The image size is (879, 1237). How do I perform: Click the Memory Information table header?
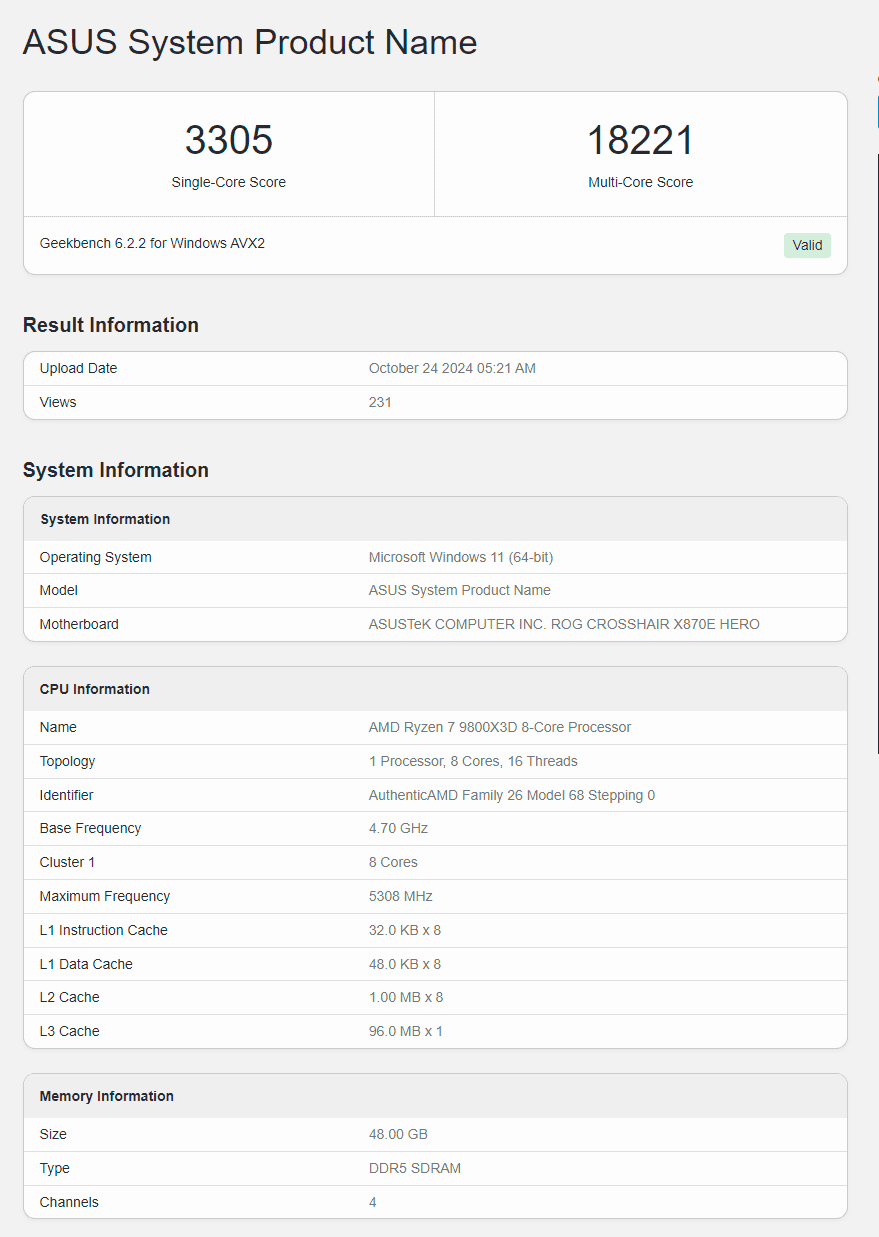click(107, 1096)
